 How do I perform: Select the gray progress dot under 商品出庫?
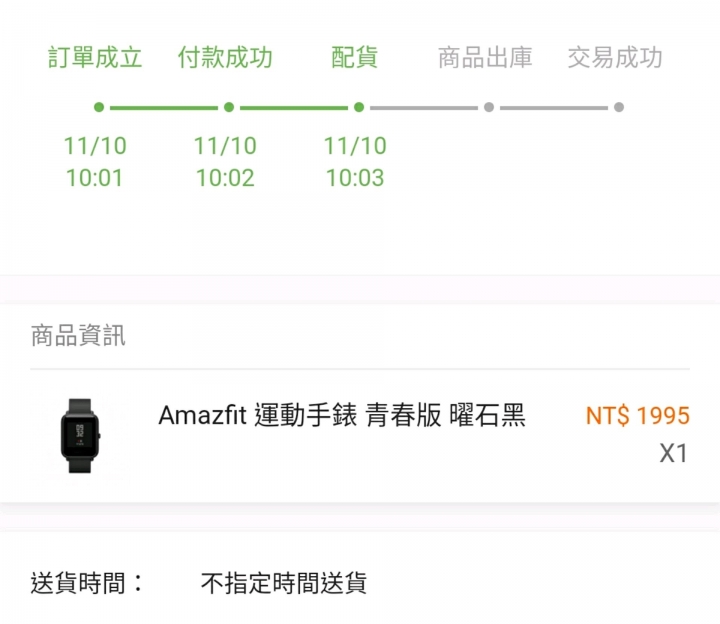(x=489, y=107)
